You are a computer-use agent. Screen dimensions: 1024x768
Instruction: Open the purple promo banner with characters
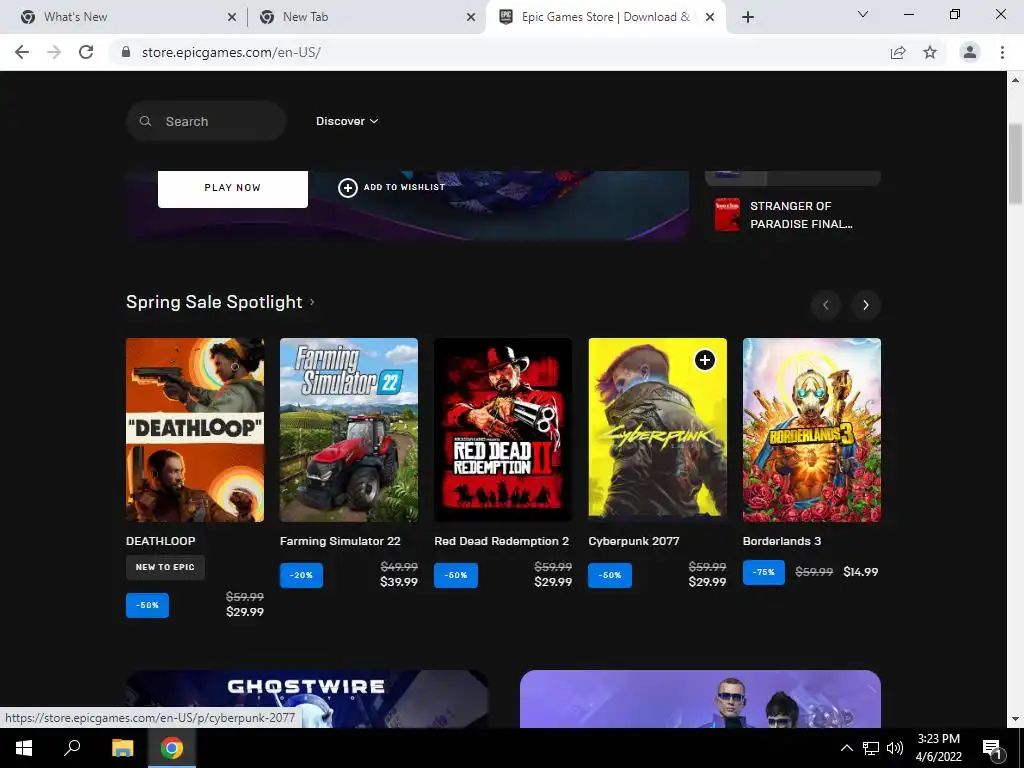click(x=700, y=699)
